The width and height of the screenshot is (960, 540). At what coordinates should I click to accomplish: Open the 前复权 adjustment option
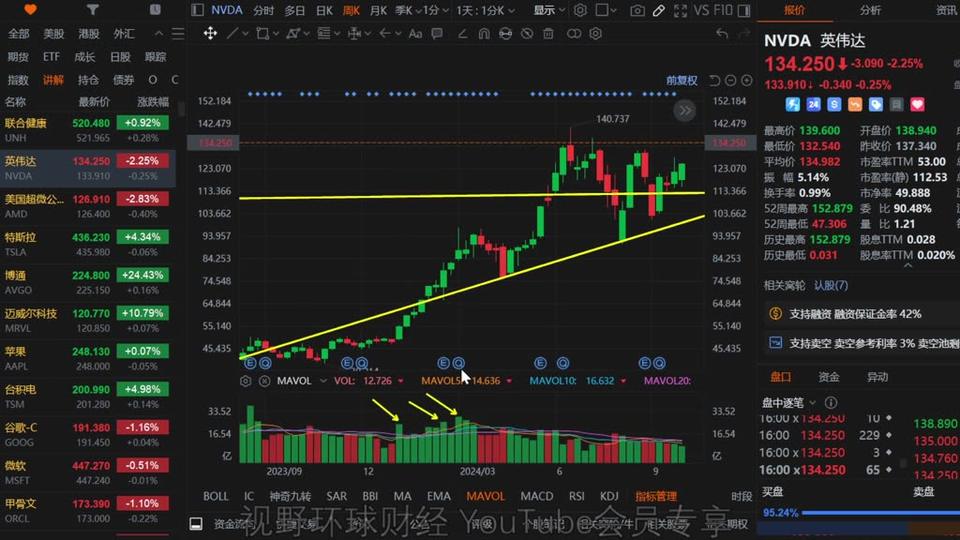pos(681,80)
